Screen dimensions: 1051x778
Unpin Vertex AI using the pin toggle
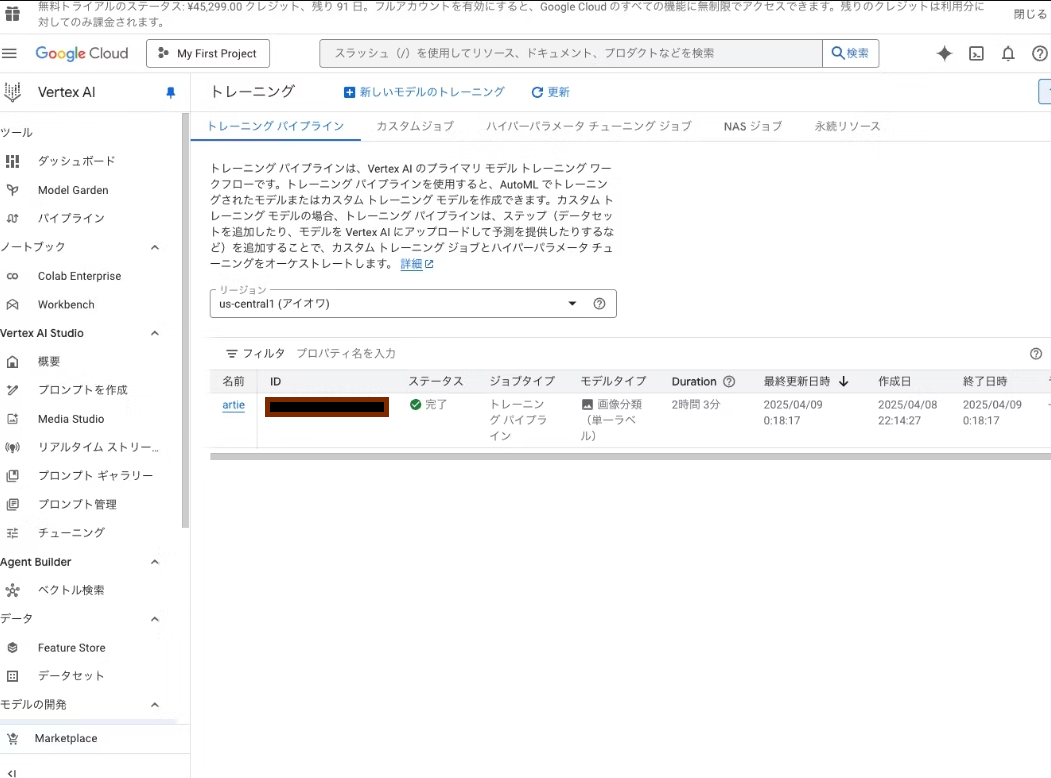(x=170, y=92)
